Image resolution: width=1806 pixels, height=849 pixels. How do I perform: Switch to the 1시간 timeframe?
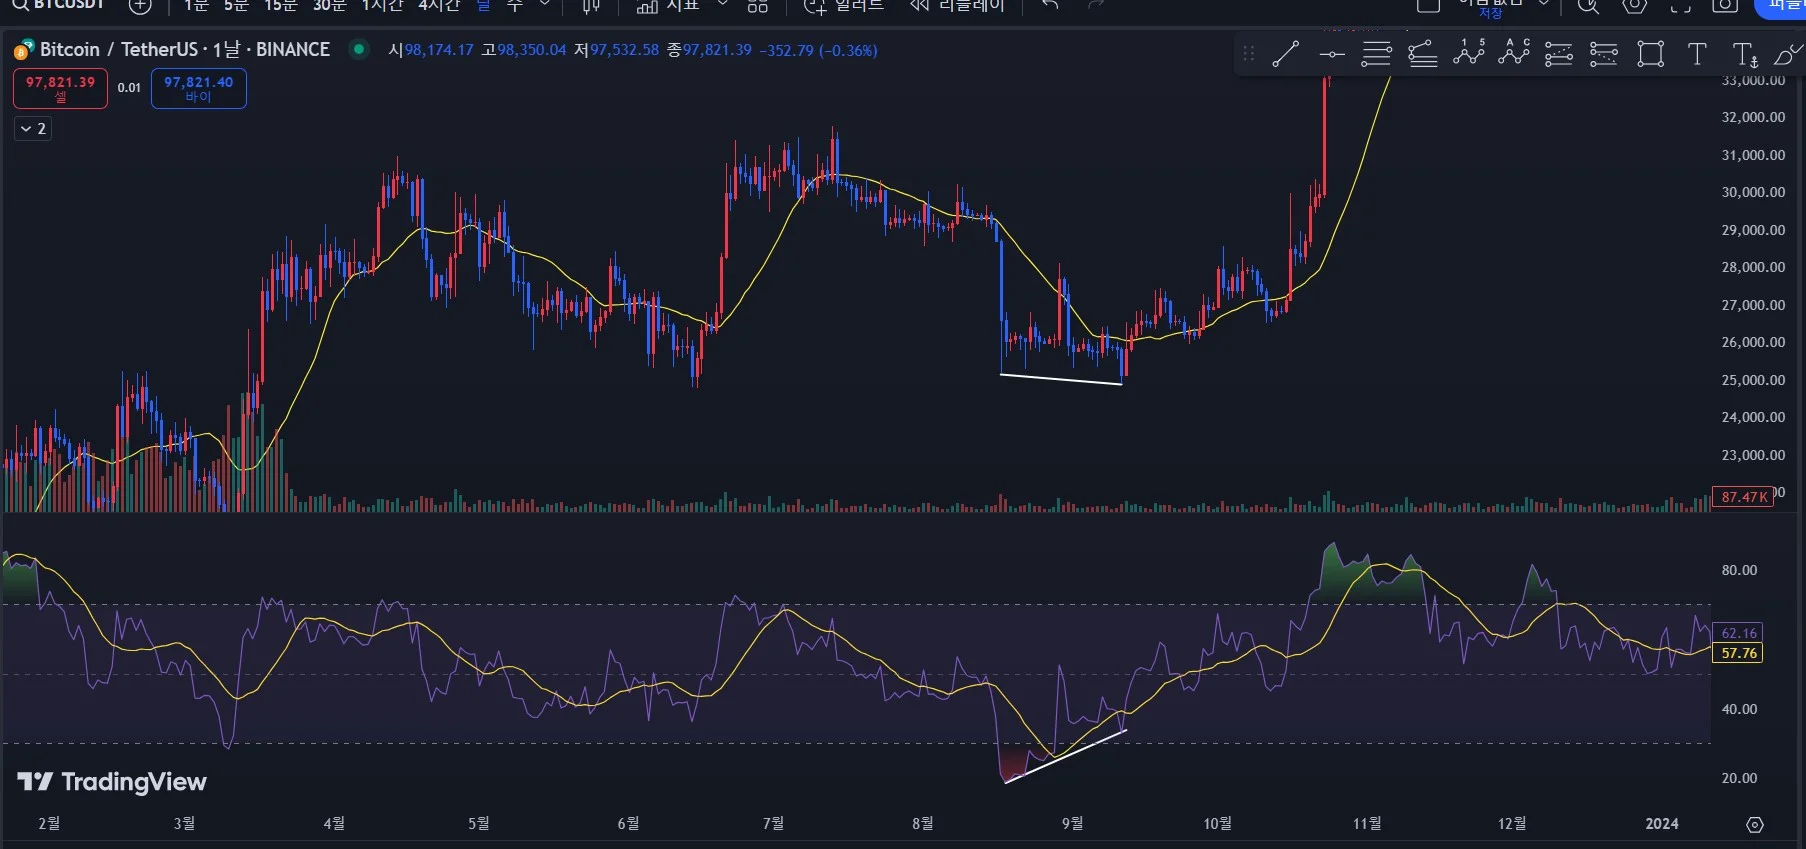[383, 6]
